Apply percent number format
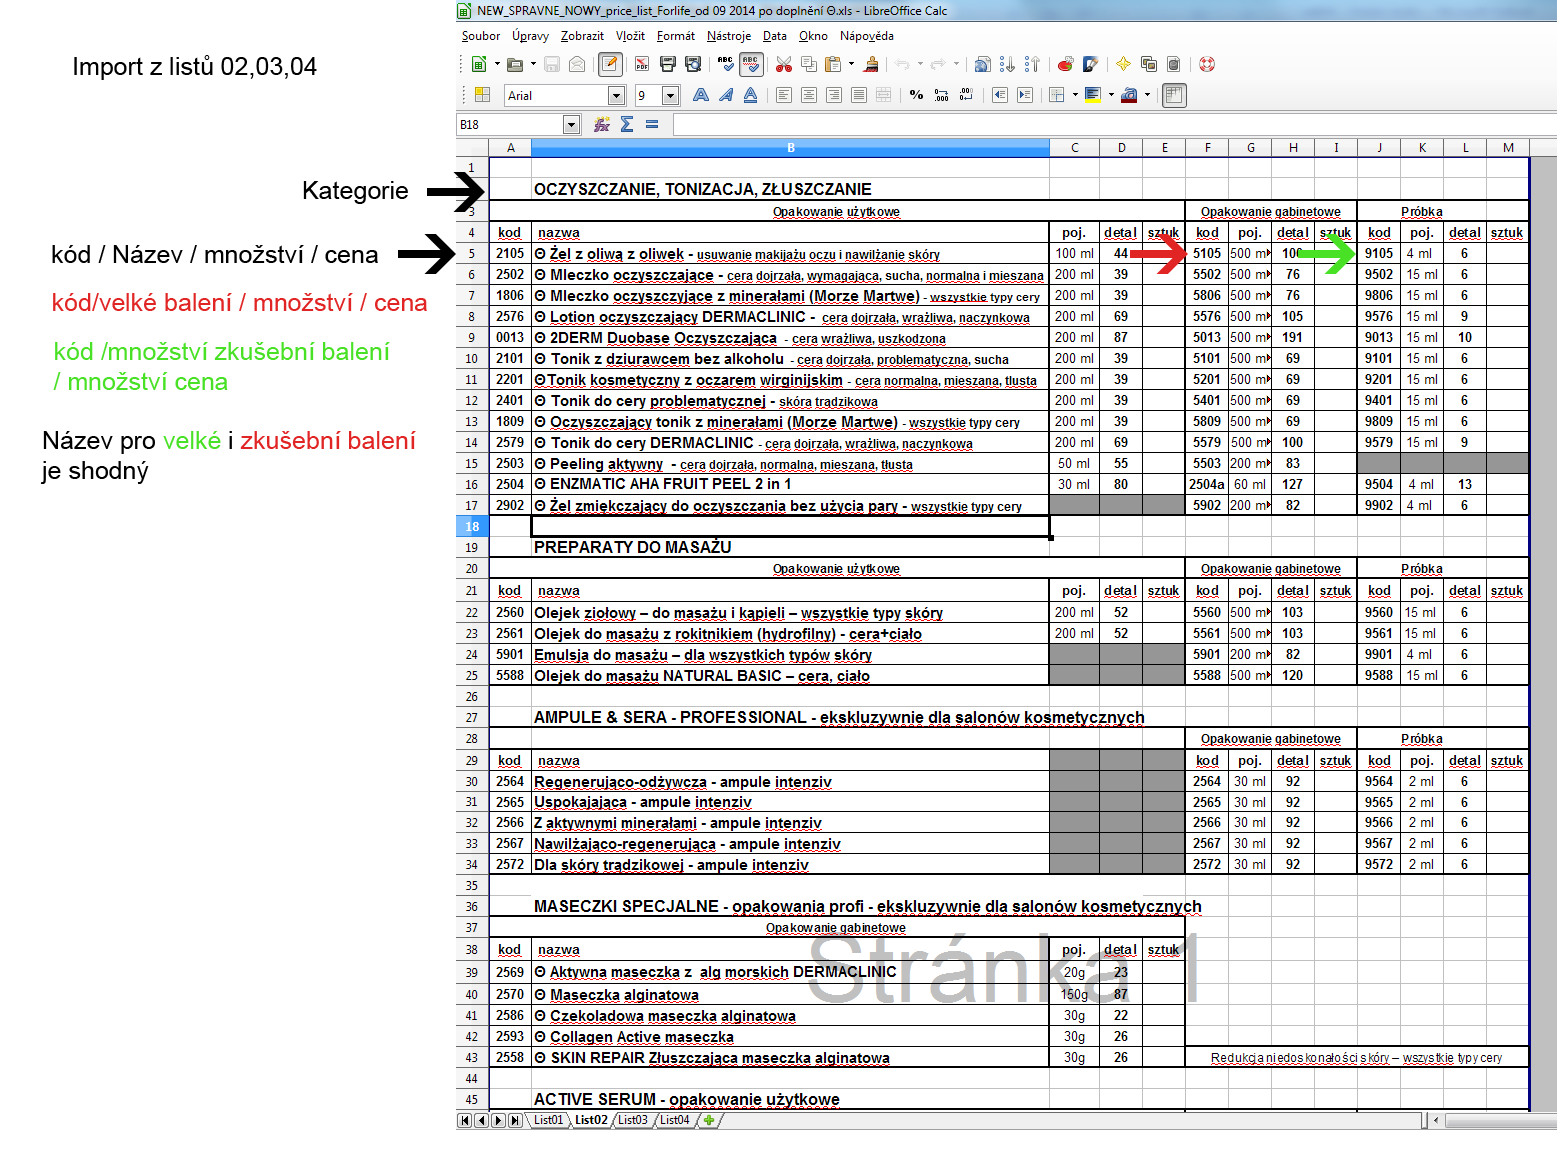 [916, 95]
